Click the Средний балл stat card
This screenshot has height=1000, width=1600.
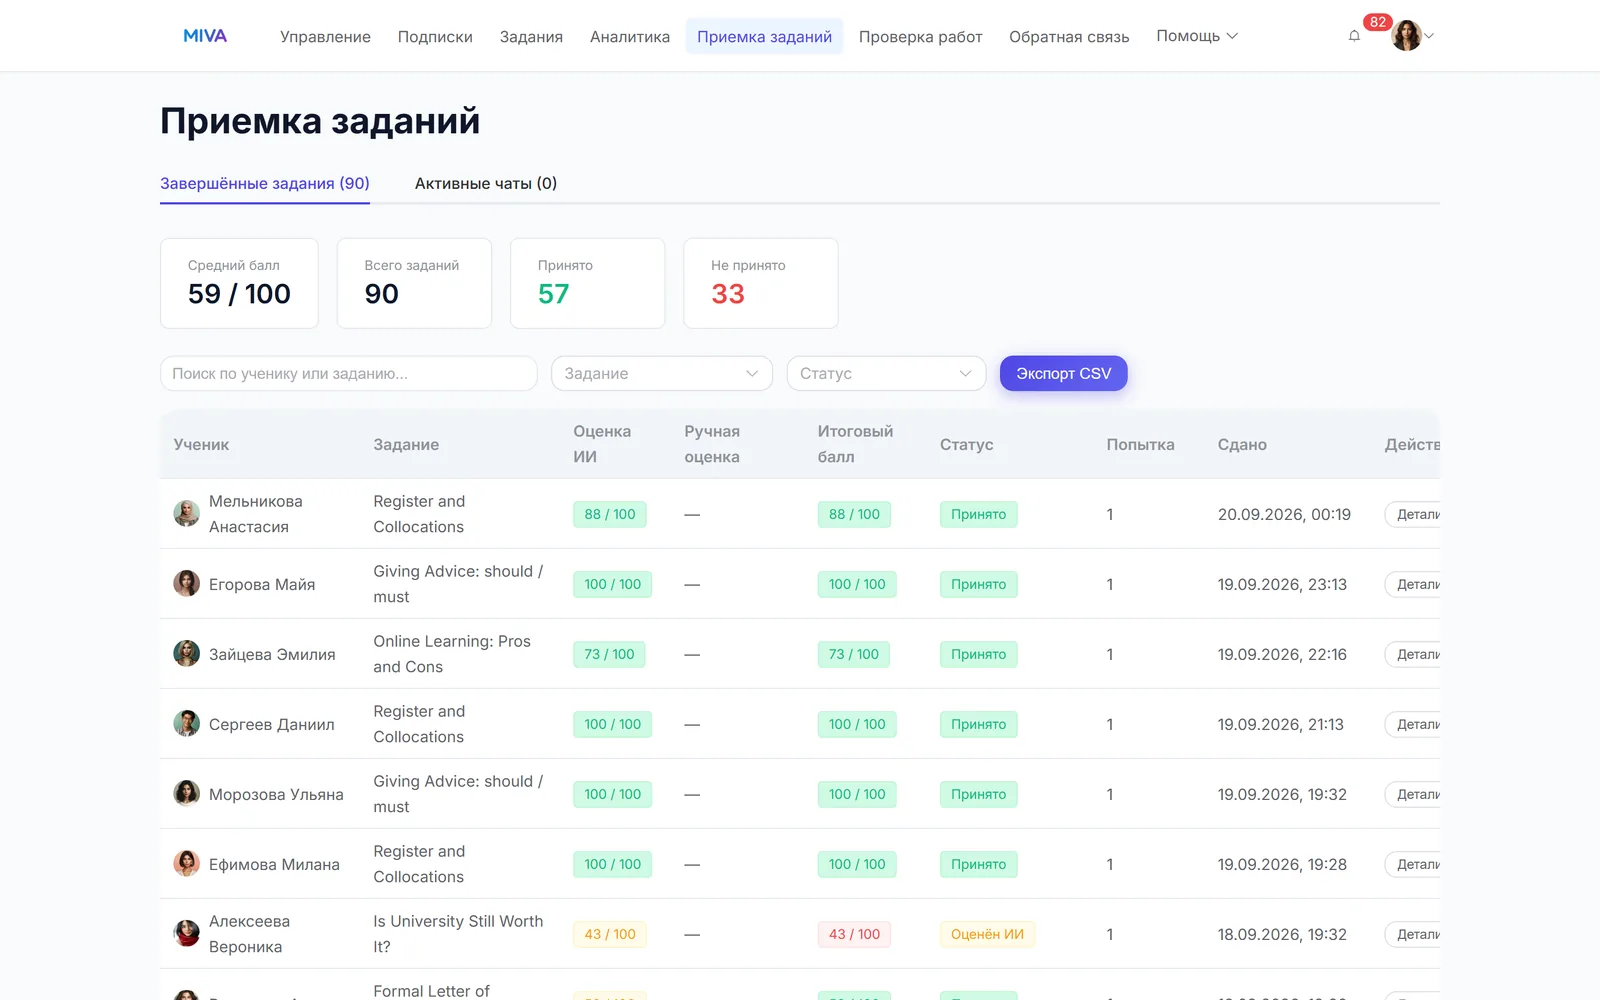click(239, 283)
